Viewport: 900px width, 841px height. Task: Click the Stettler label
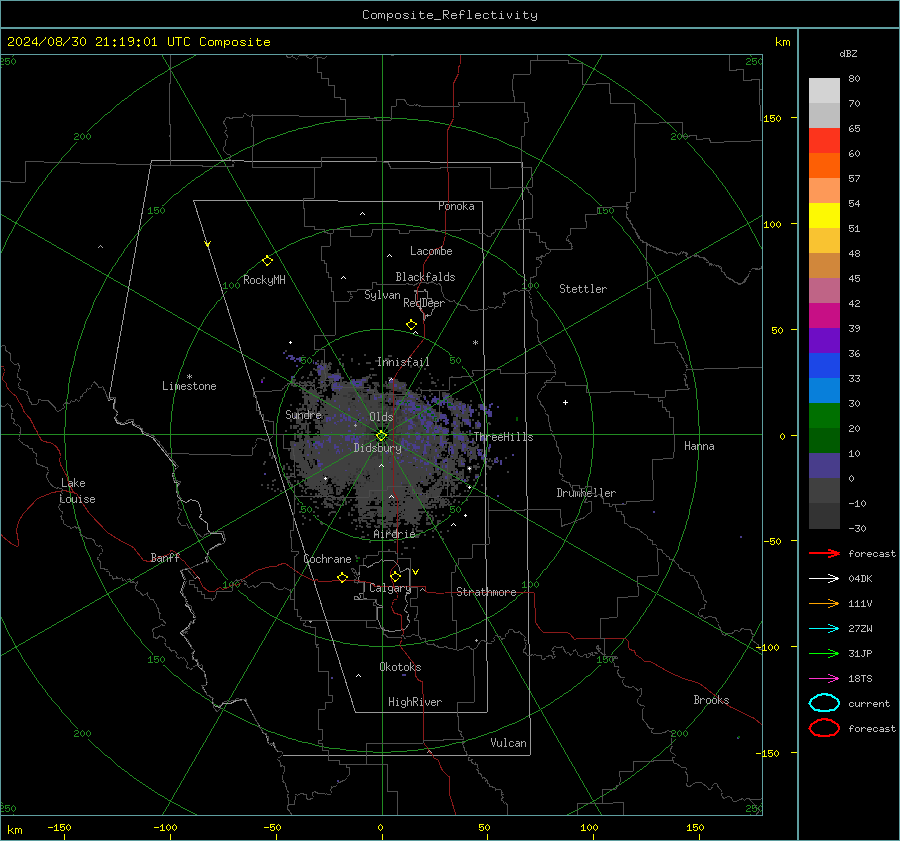[583, 289]
